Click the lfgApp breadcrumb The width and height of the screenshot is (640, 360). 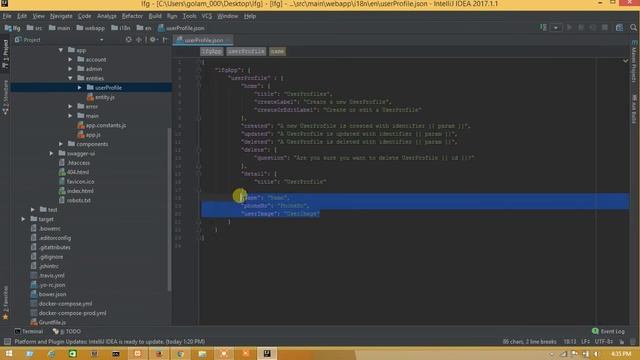(212, 51)
